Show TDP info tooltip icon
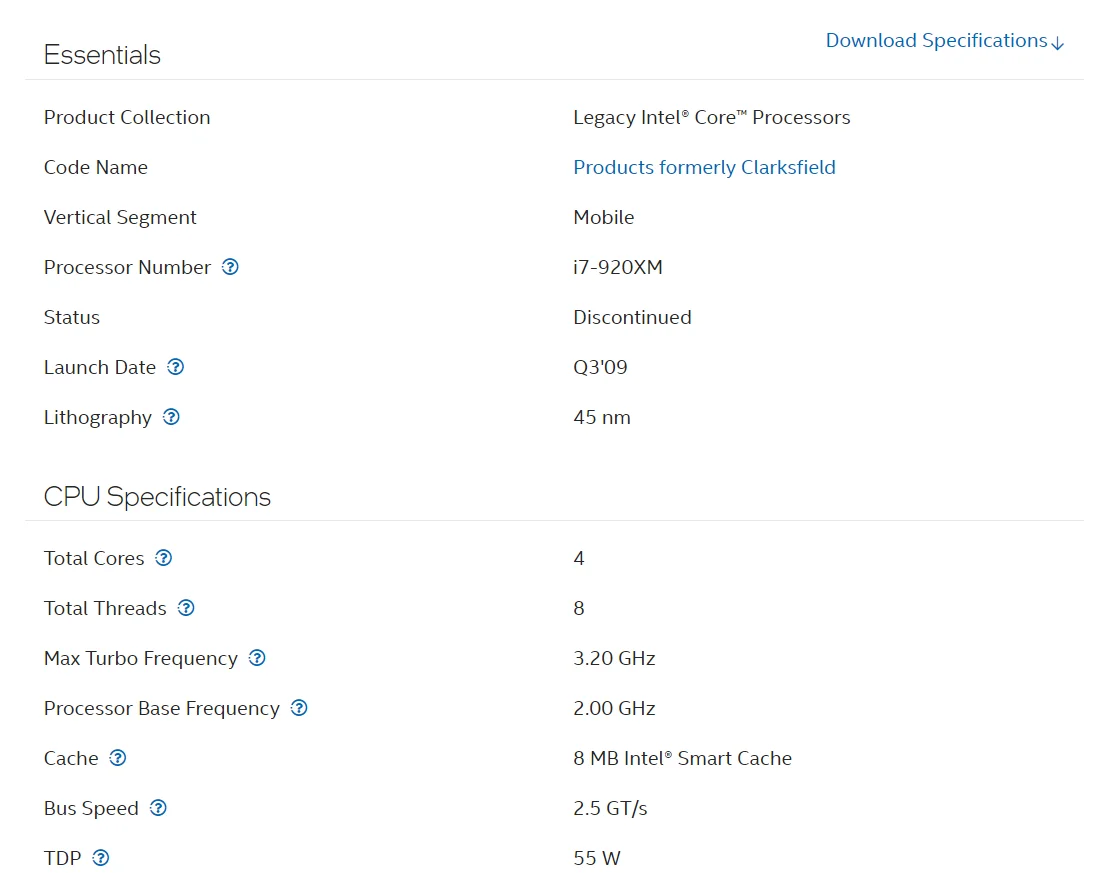This screenshot has height=873, width=1106. click(x=100, y=858)
